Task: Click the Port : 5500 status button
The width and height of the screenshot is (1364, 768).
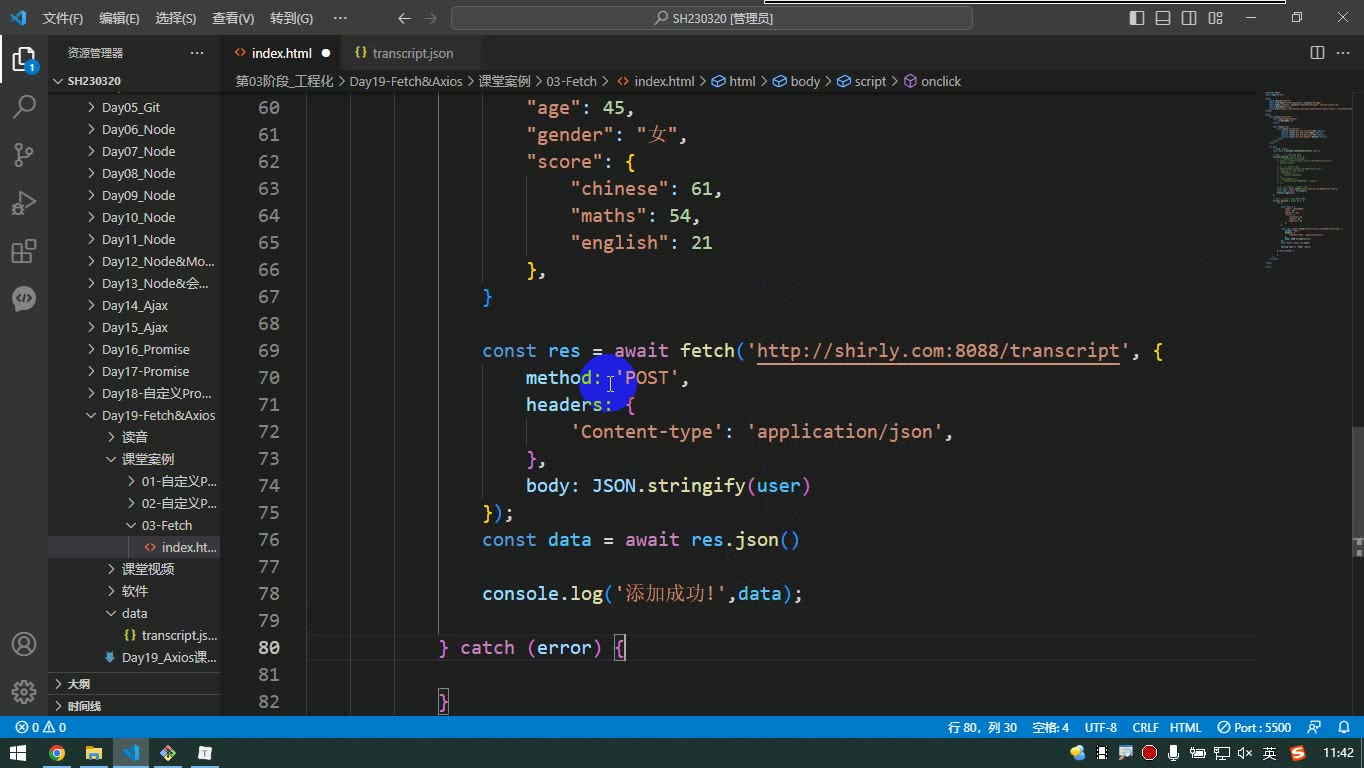Action: (1254, 727)
